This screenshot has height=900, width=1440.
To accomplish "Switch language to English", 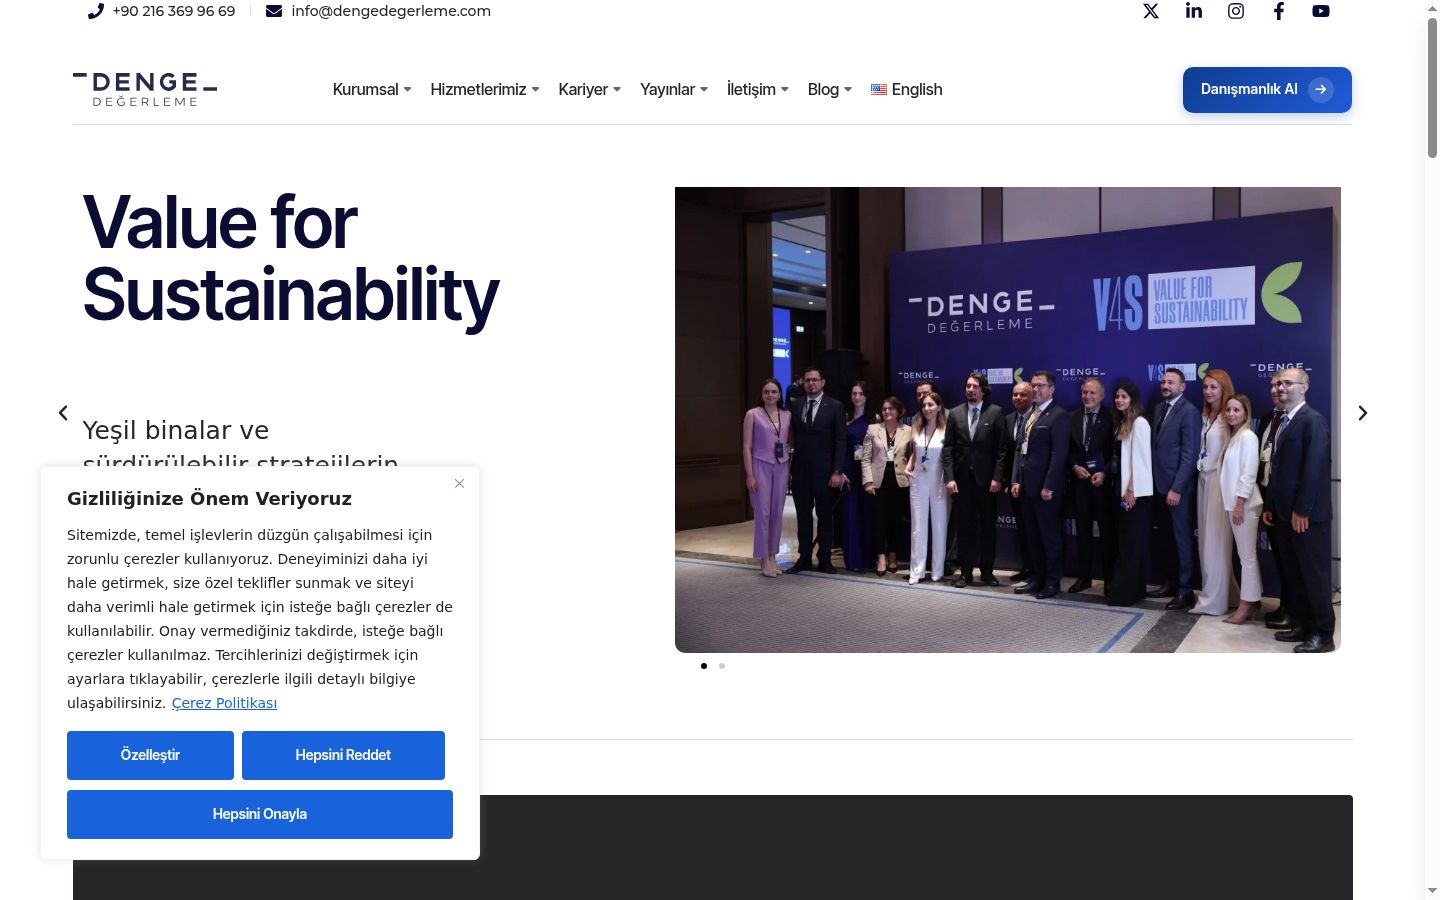I will click(907, 90).
